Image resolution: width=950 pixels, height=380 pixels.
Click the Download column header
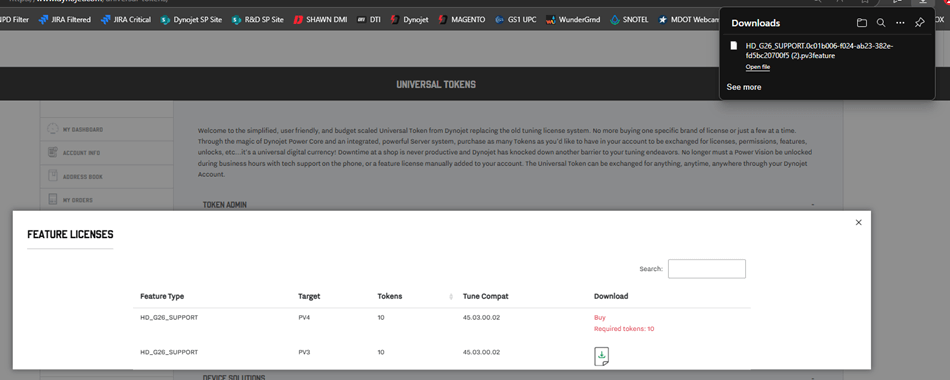coord(611,296)
